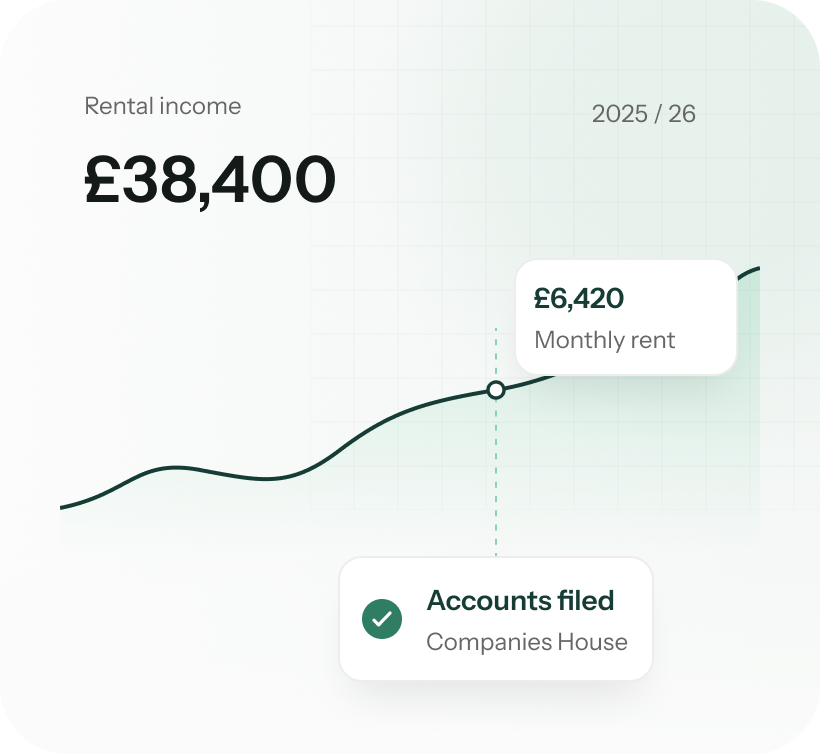Click the Accounts filed heading
This screenshot has height=756, width=840.
(520, 600)
